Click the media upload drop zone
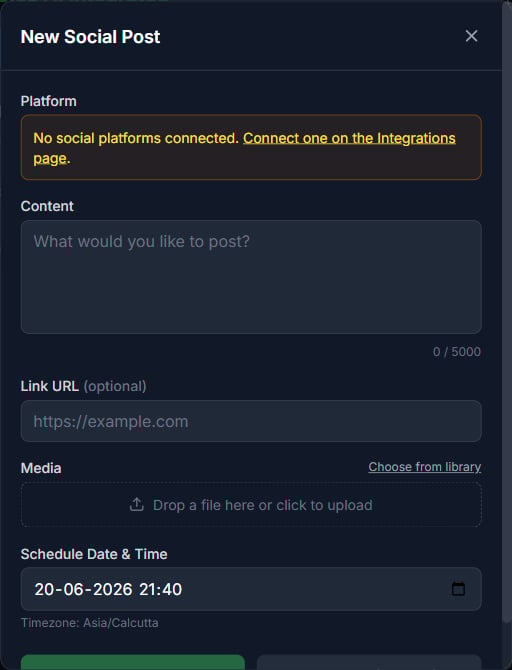Viewport: 512px width, 670px height. (251, 505)
